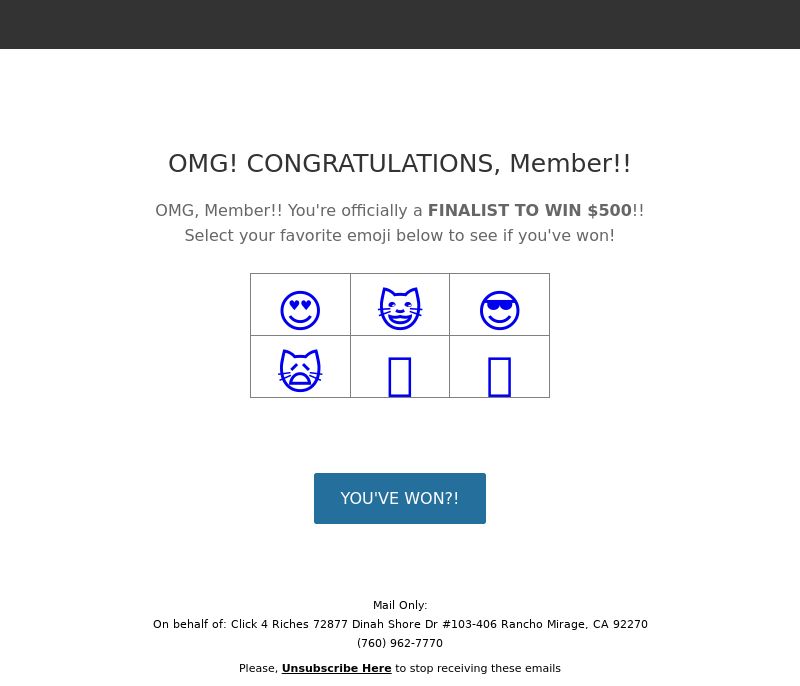Click the "Mail Only:" label
Viewport: 800px width, 686px height.
(399, 605)
